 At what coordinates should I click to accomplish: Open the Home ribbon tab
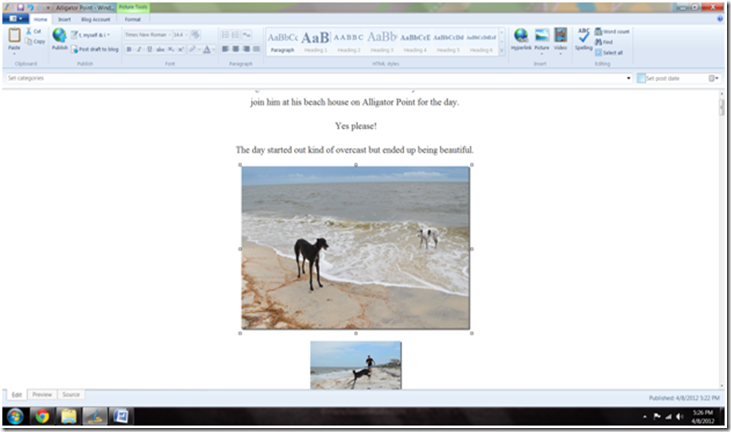click(40, 20)
